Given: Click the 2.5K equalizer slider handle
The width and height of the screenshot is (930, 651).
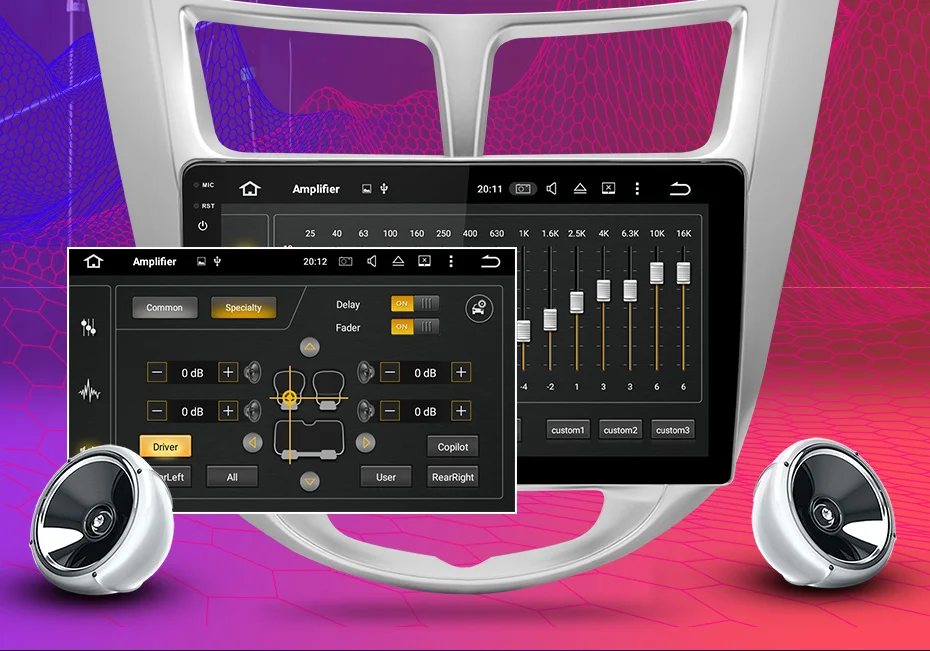Looking at the screenshot, I should pyautogui.click(x=577, y=302).
